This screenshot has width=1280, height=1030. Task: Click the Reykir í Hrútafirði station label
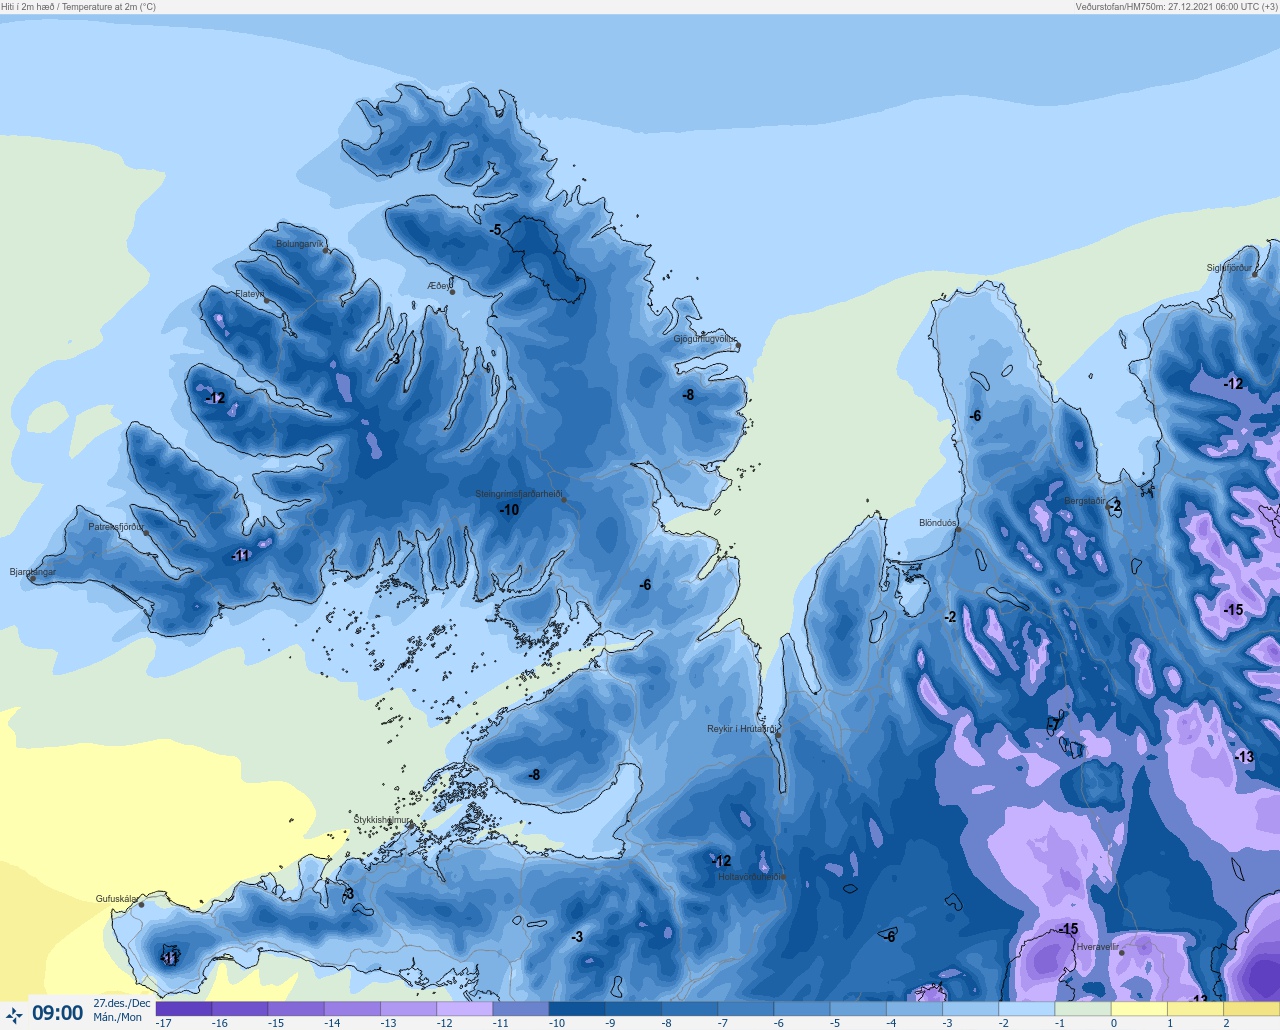tap(741, 729)
